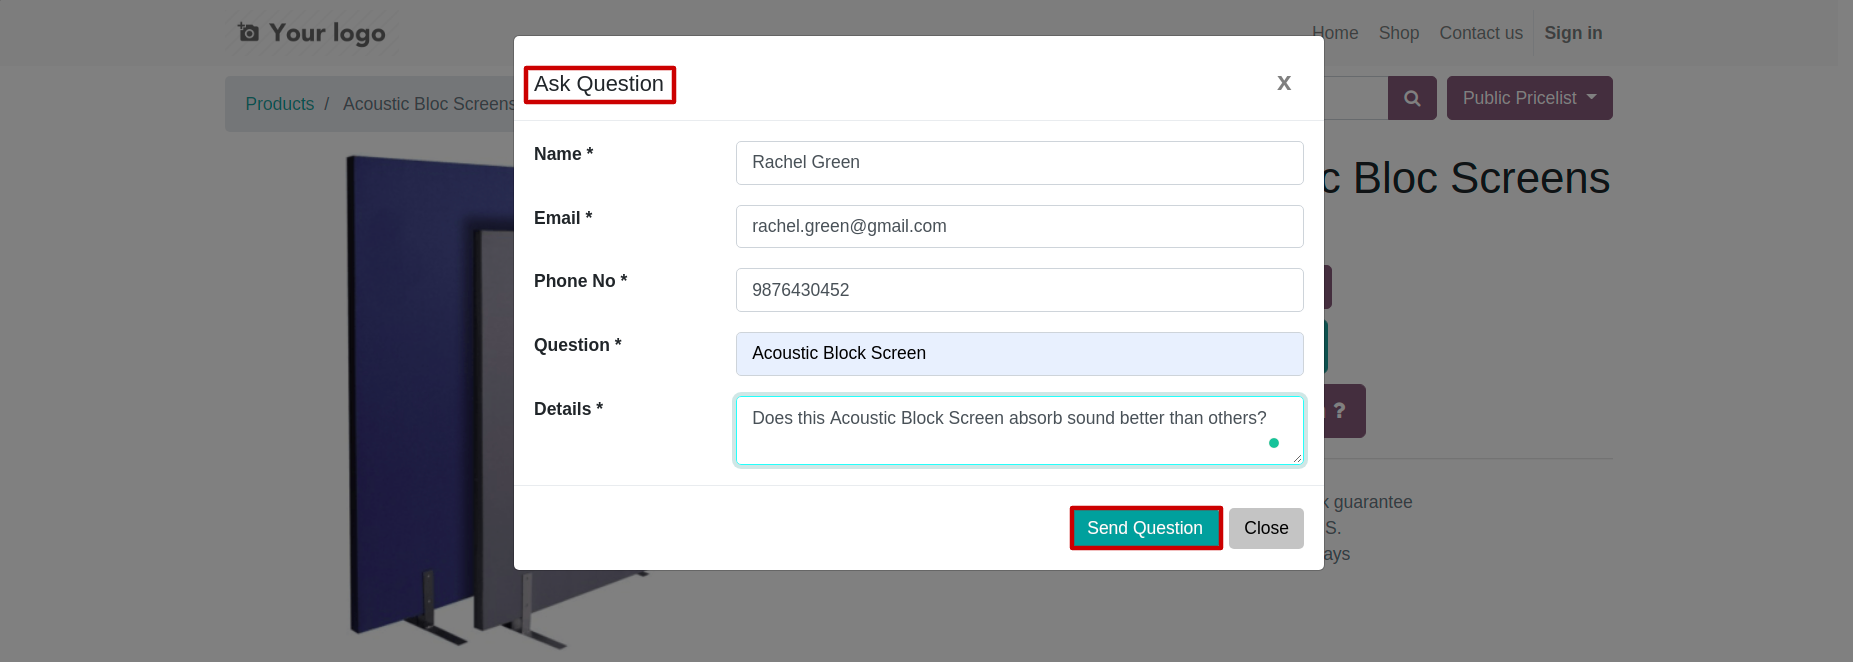Image resolution: width=1853 pixels, height=662 pixels.
Task: Open the Contact us page
Action: (1480, 33)
